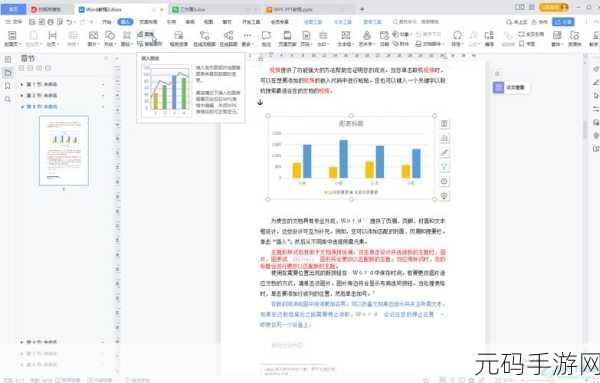
Task: Open the File menu
Action: click(14, 22)
